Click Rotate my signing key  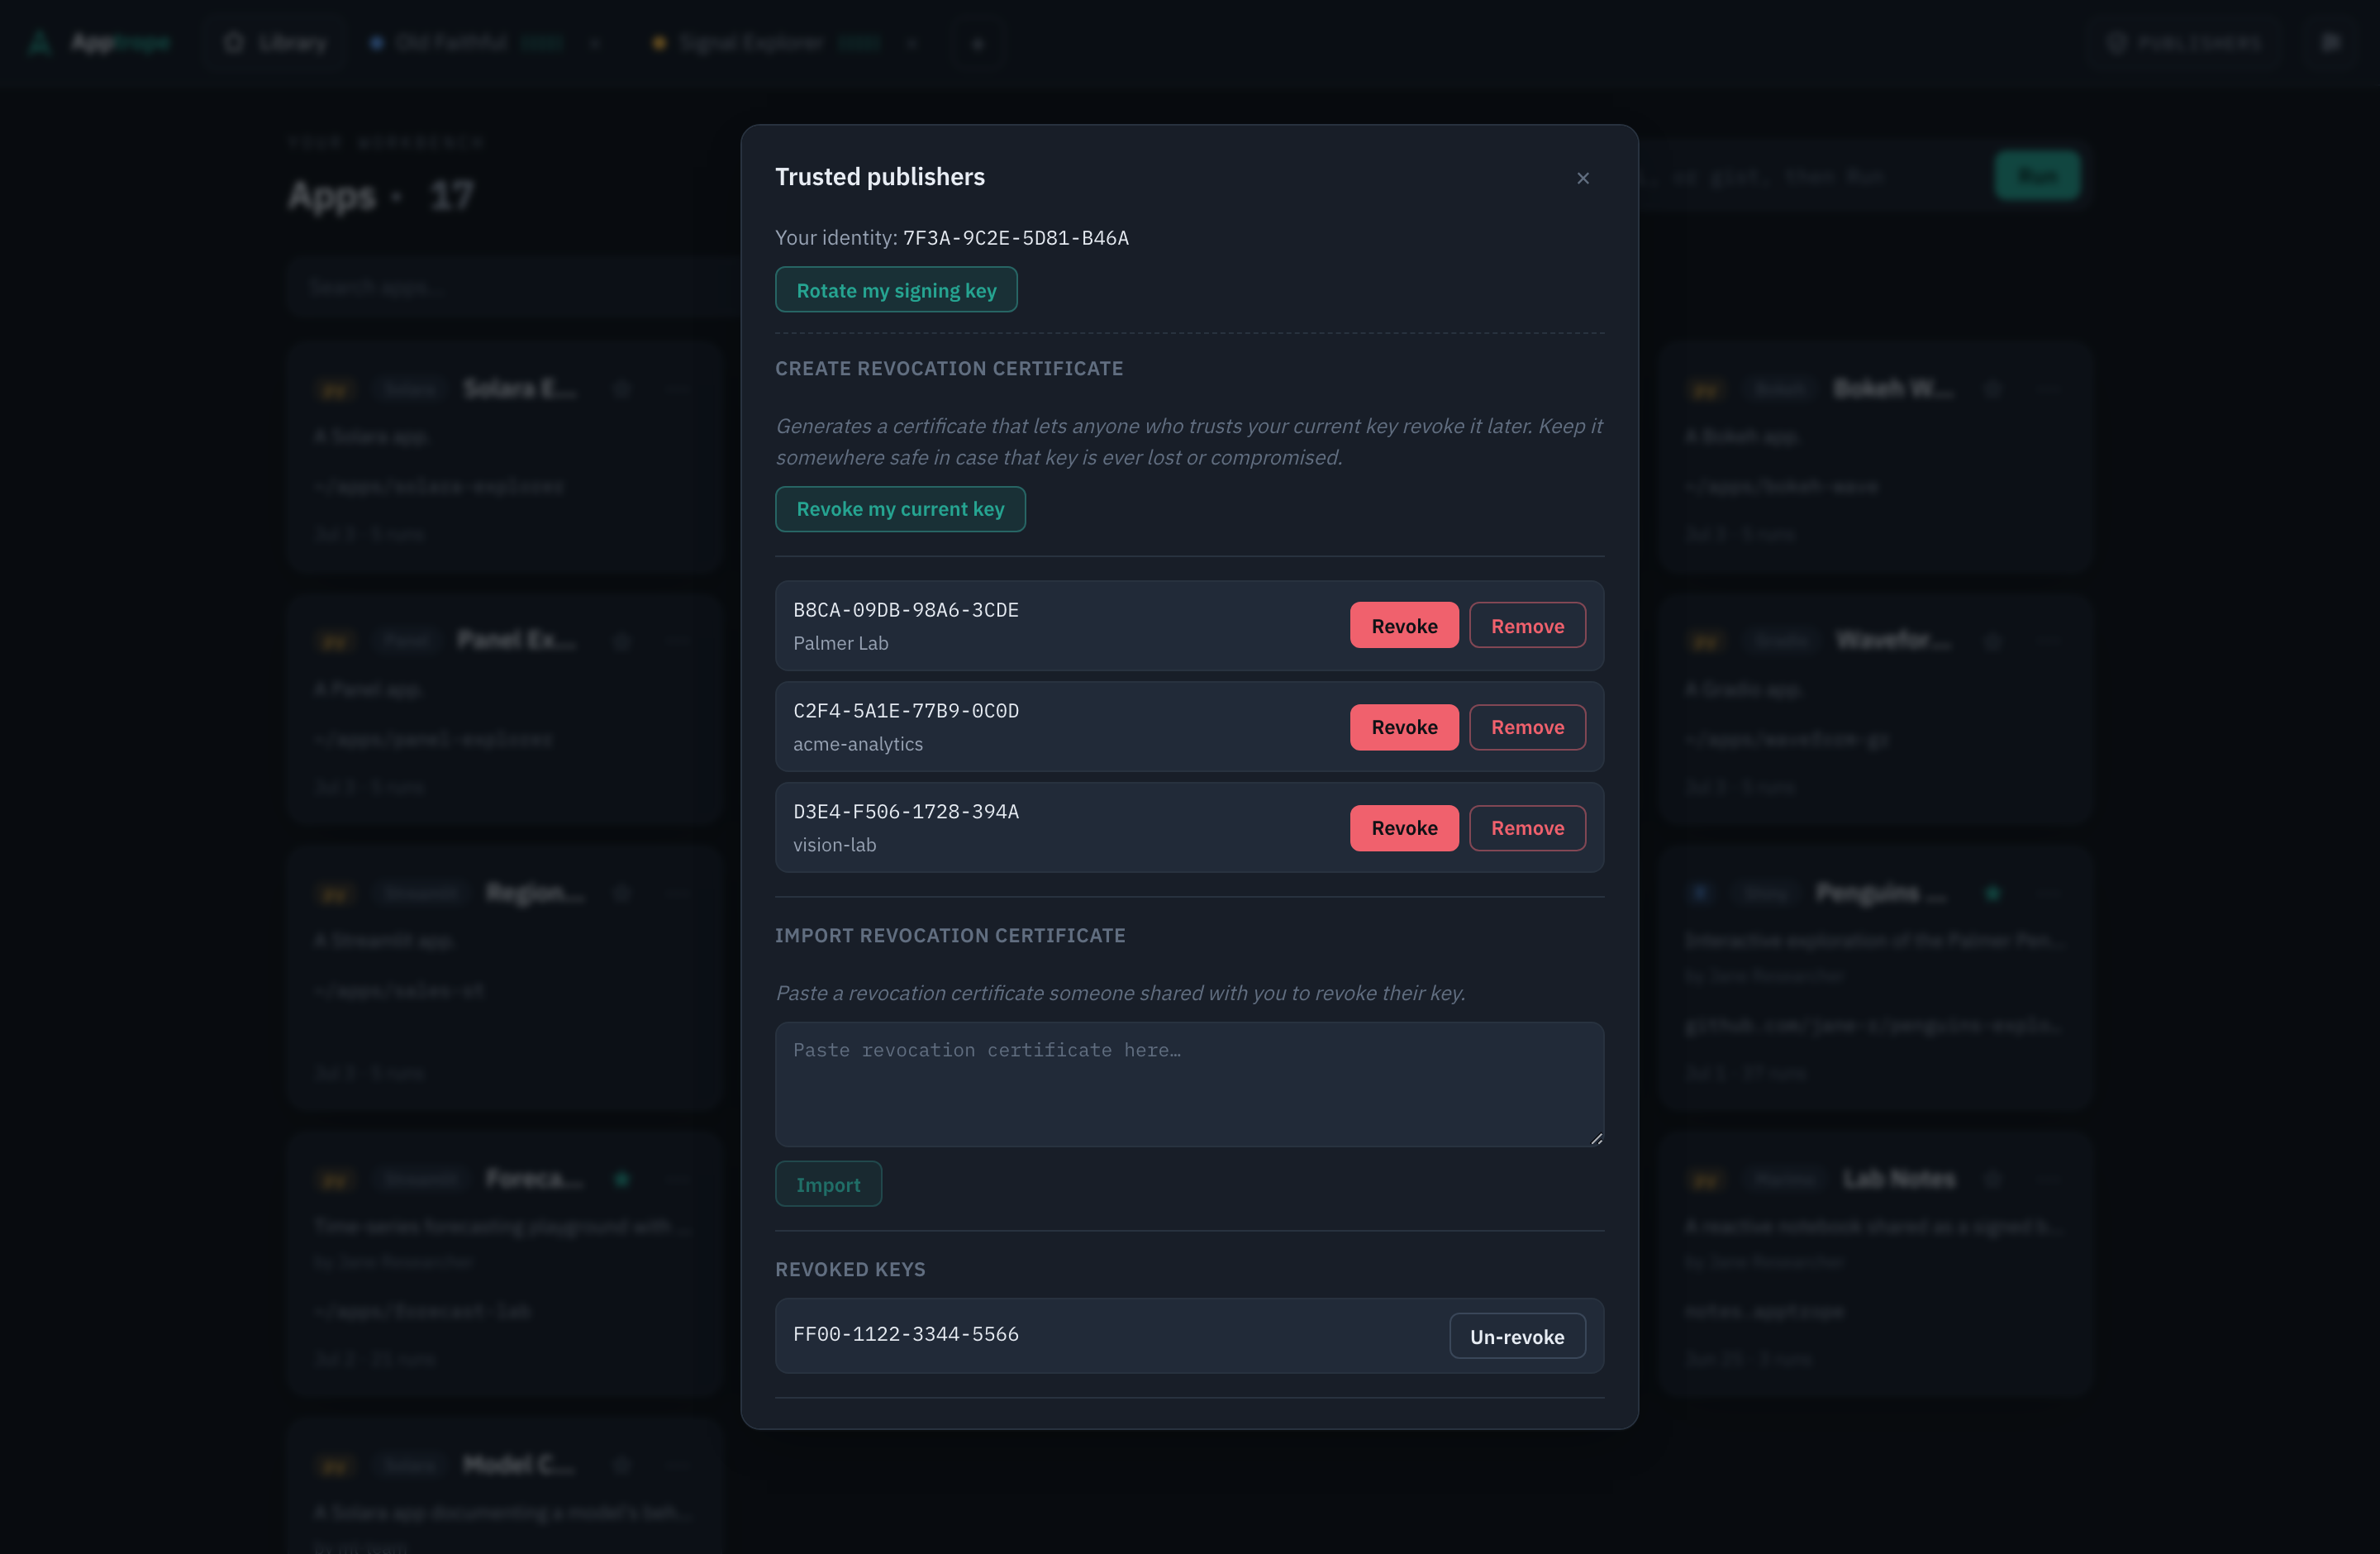click(896, 290)
